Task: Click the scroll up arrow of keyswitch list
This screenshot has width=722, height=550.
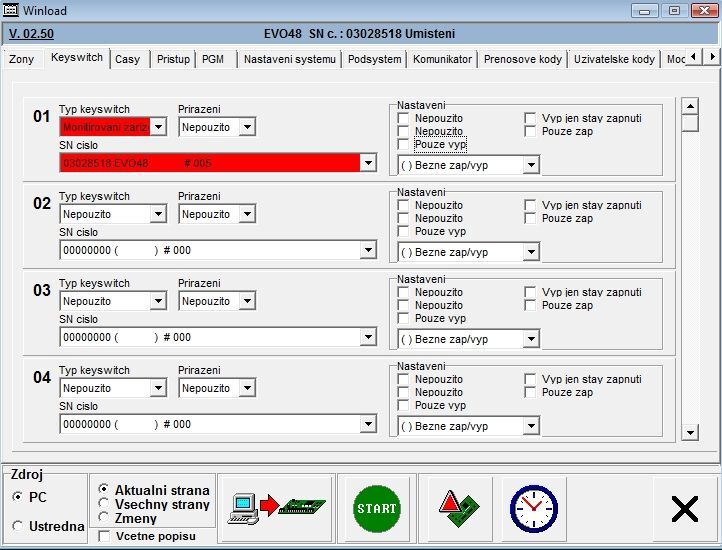Action: point(690,106)
